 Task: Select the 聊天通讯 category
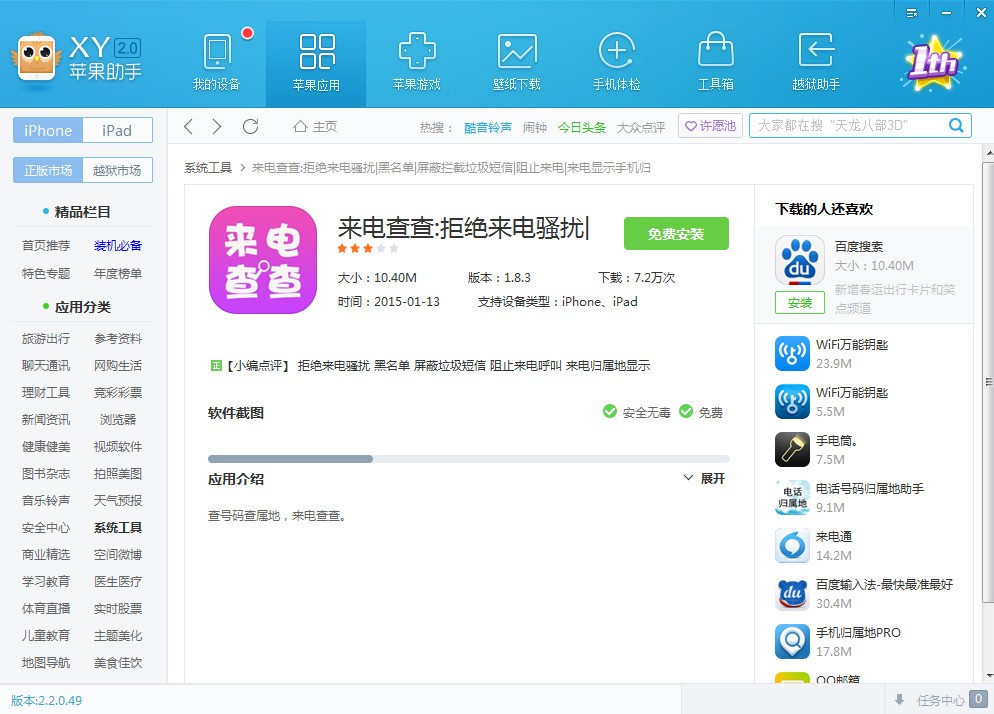point(46,365)
